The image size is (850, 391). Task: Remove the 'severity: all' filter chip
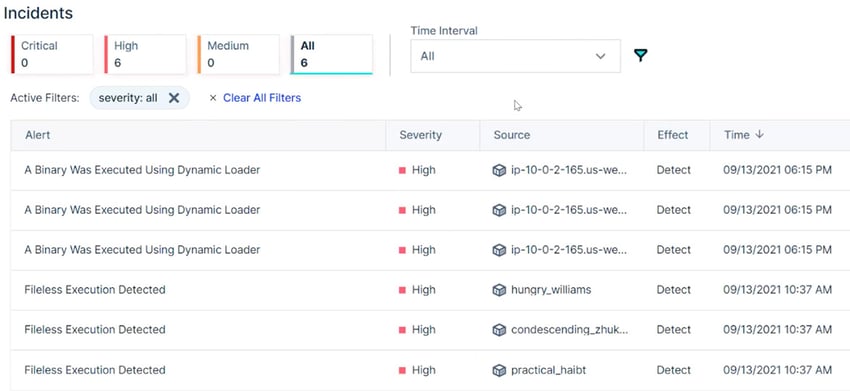point(173,98)
